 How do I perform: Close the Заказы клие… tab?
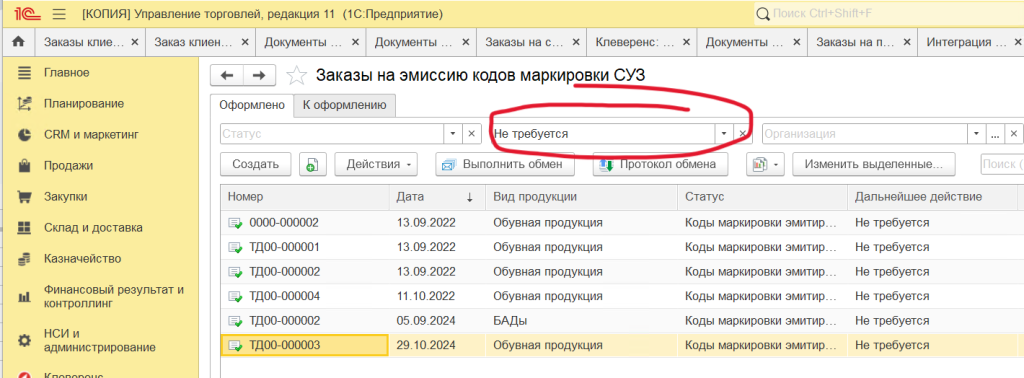click(135, 42)
